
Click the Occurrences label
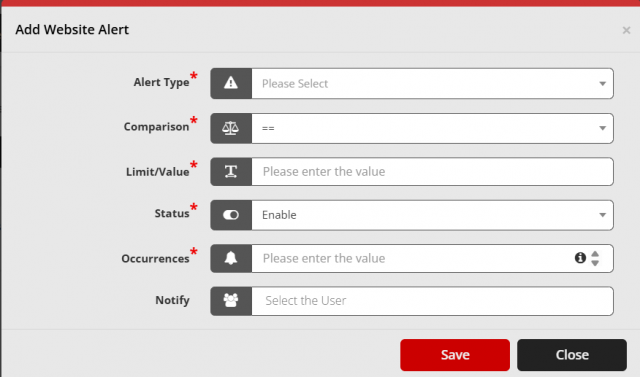(x=155, y=259)
